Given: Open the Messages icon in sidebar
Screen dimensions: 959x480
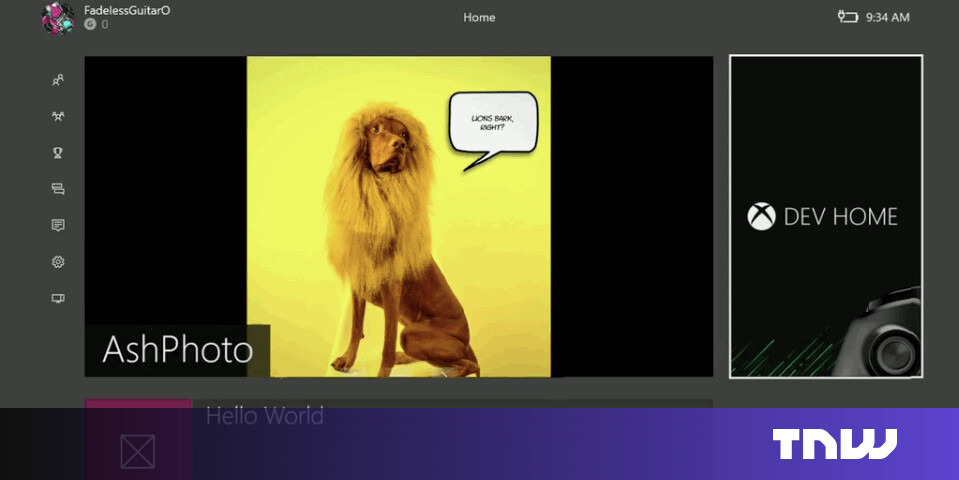Looking at the screenshot, I should pos(57,226).
